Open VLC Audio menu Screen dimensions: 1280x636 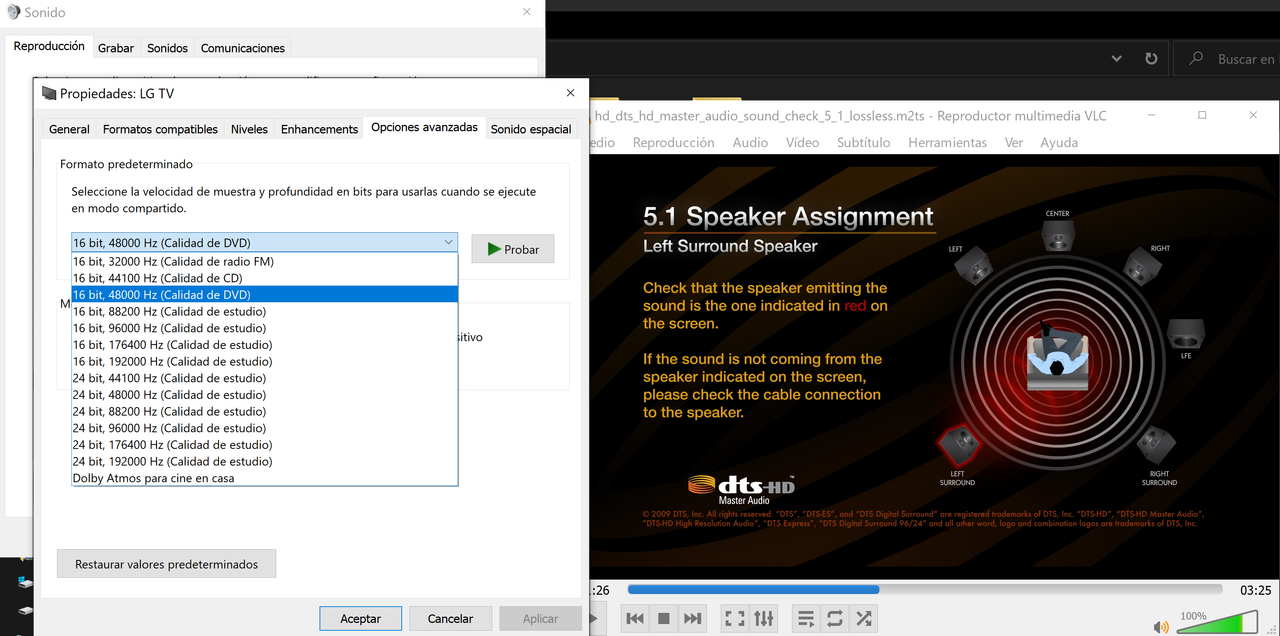(x=750, y=142)
